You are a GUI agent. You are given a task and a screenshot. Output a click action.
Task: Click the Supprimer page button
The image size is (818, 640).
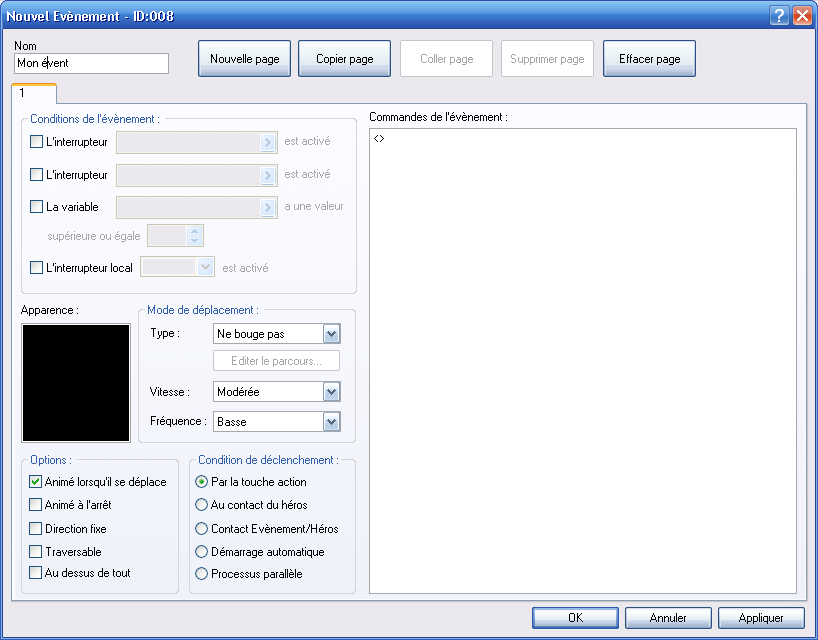point(547,58)
